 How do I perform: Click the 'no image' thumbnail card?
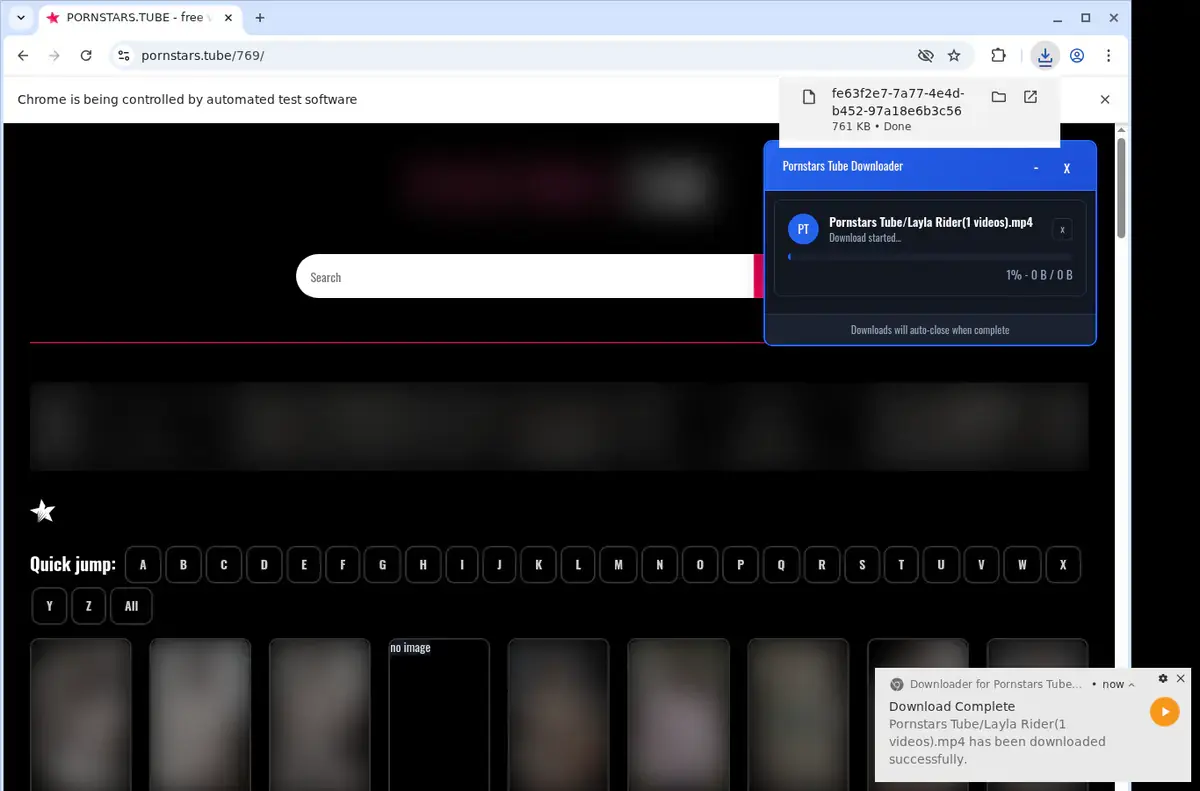pyautogui.click(x=439, y=714)
